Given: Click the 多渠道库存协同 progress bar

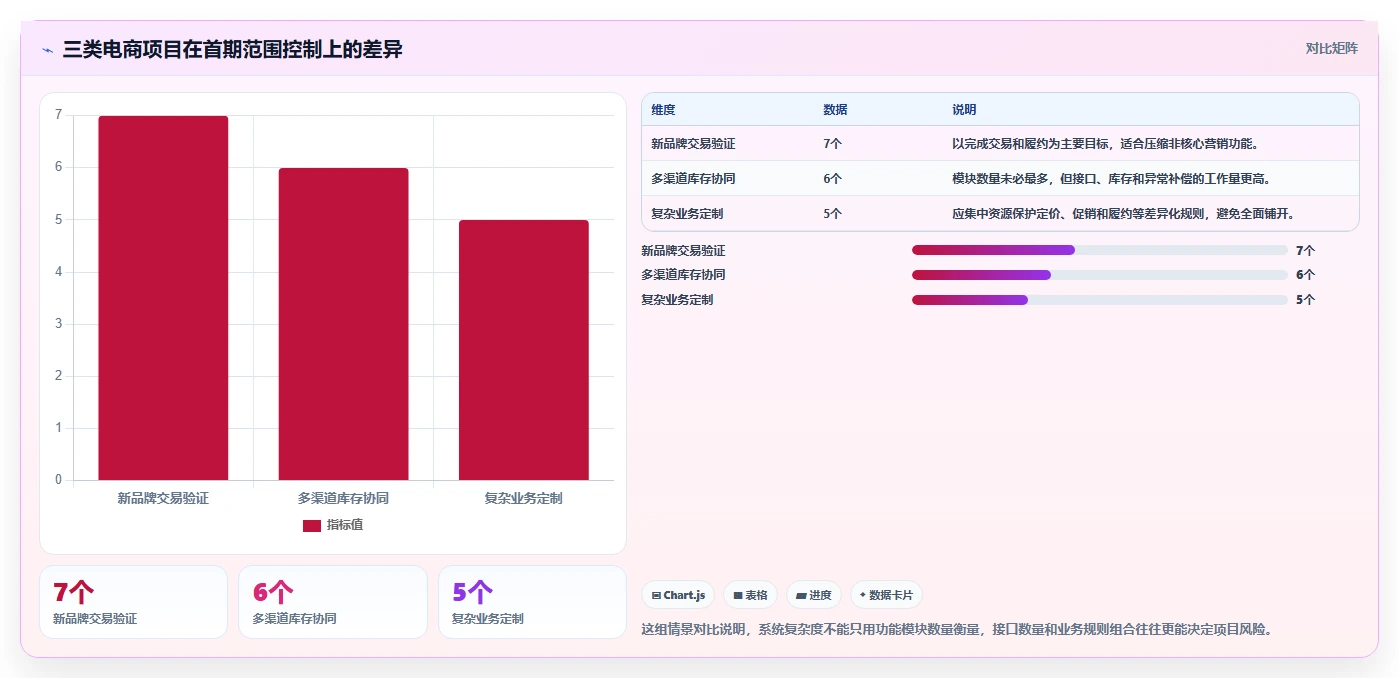Looking at the screenshot, I should [1100, 275].
